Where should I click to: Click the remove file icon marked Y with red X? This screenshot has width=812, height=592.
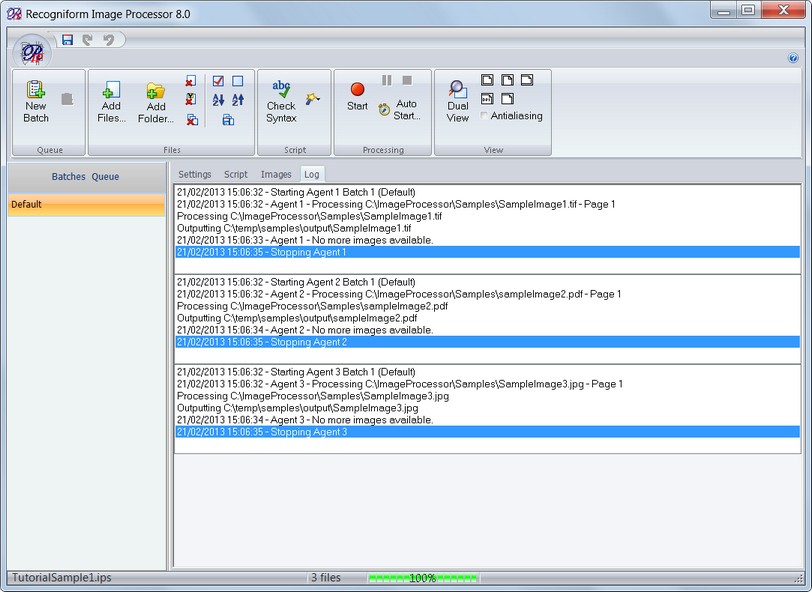click(191, 99)
